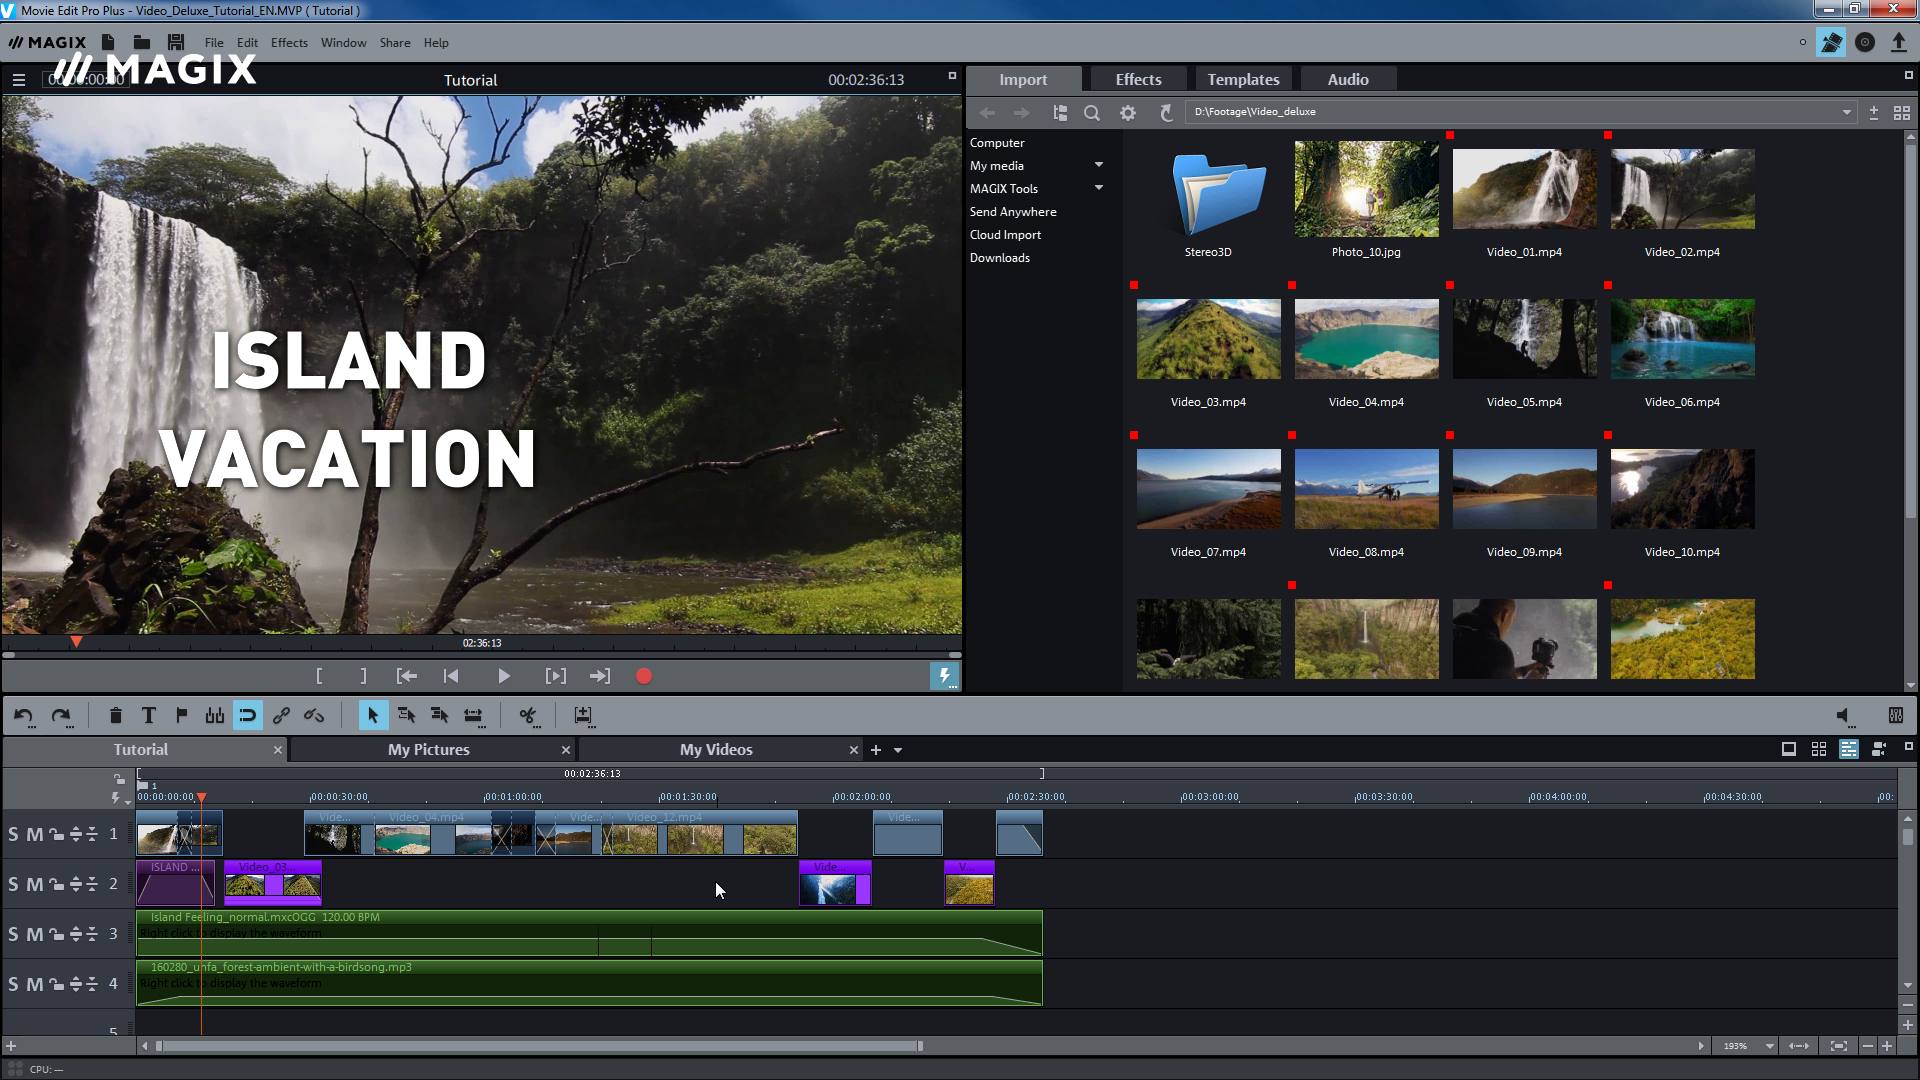Click the redo icon
This screenshot has width=1920, height=1080.
59,715
